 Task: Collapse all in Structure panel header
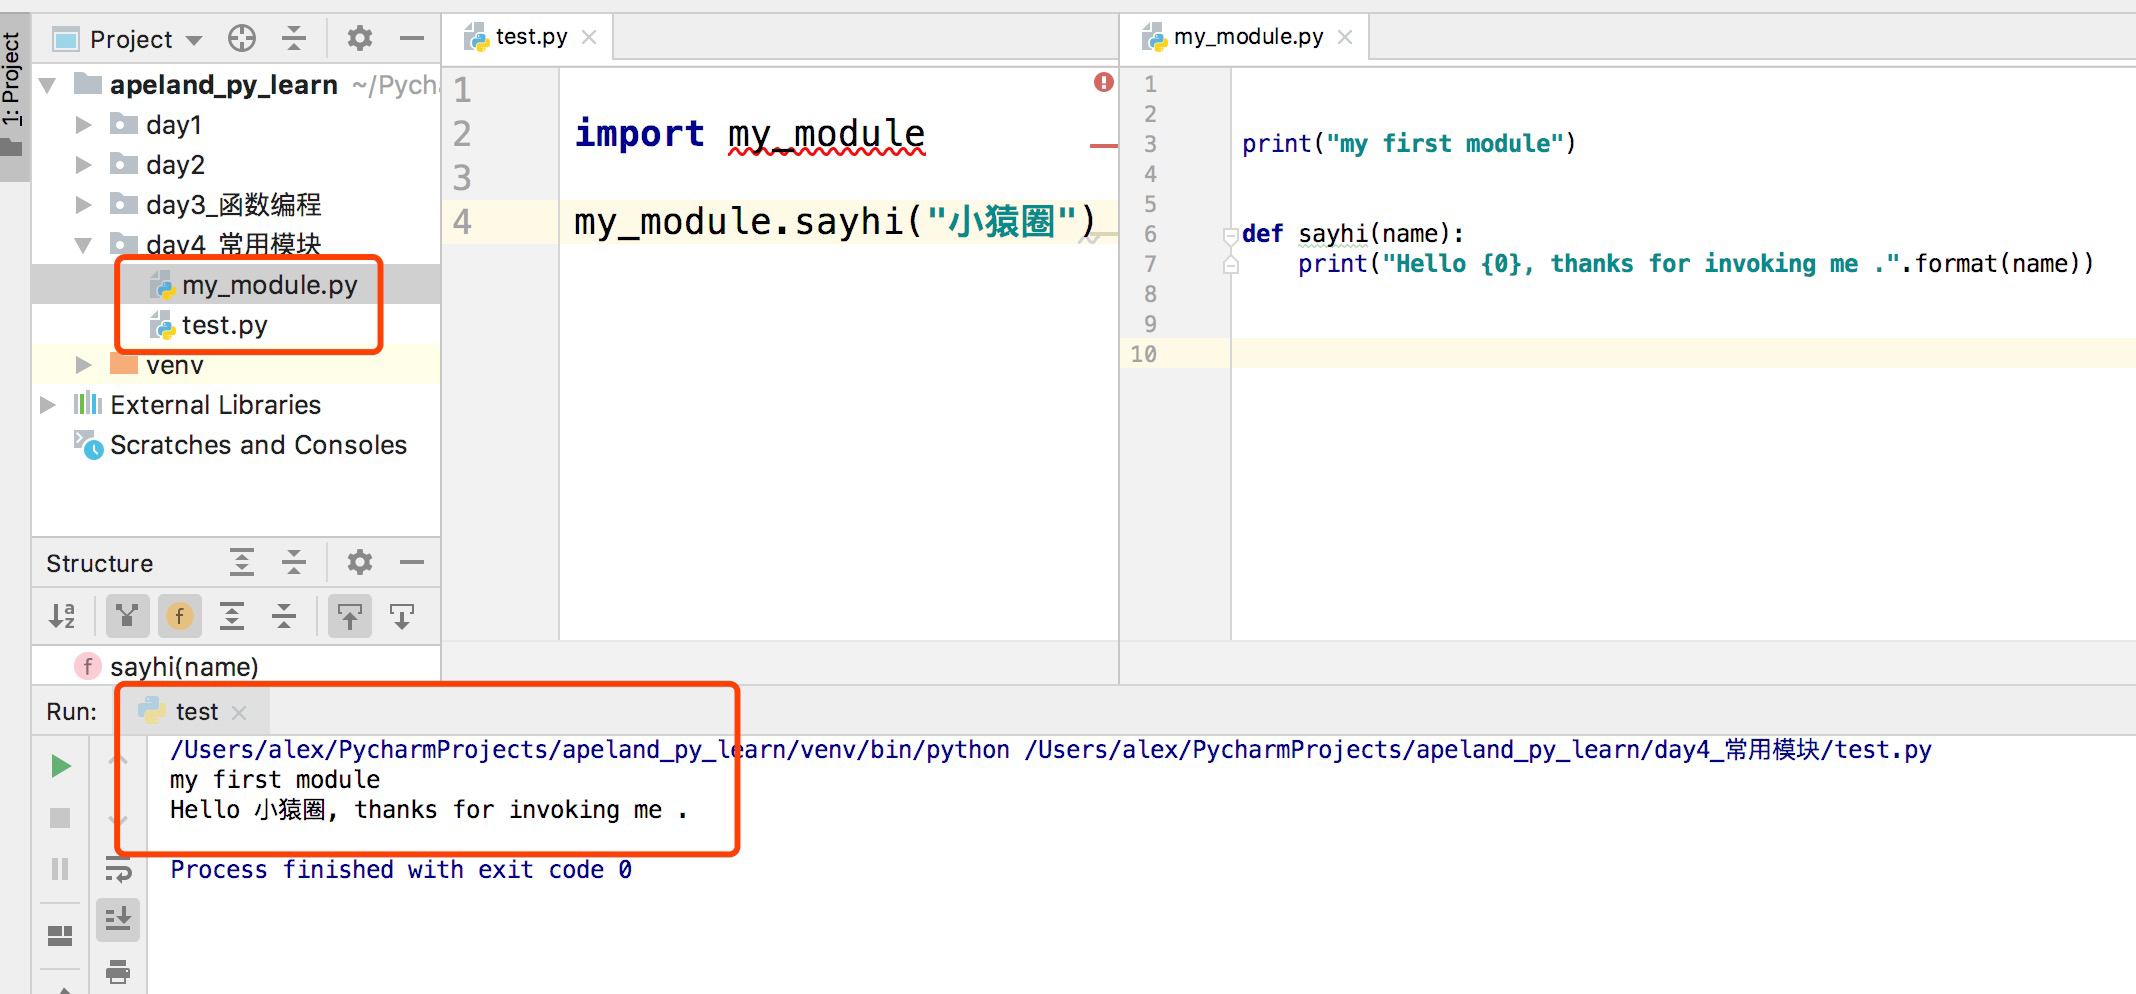[294, 563]
